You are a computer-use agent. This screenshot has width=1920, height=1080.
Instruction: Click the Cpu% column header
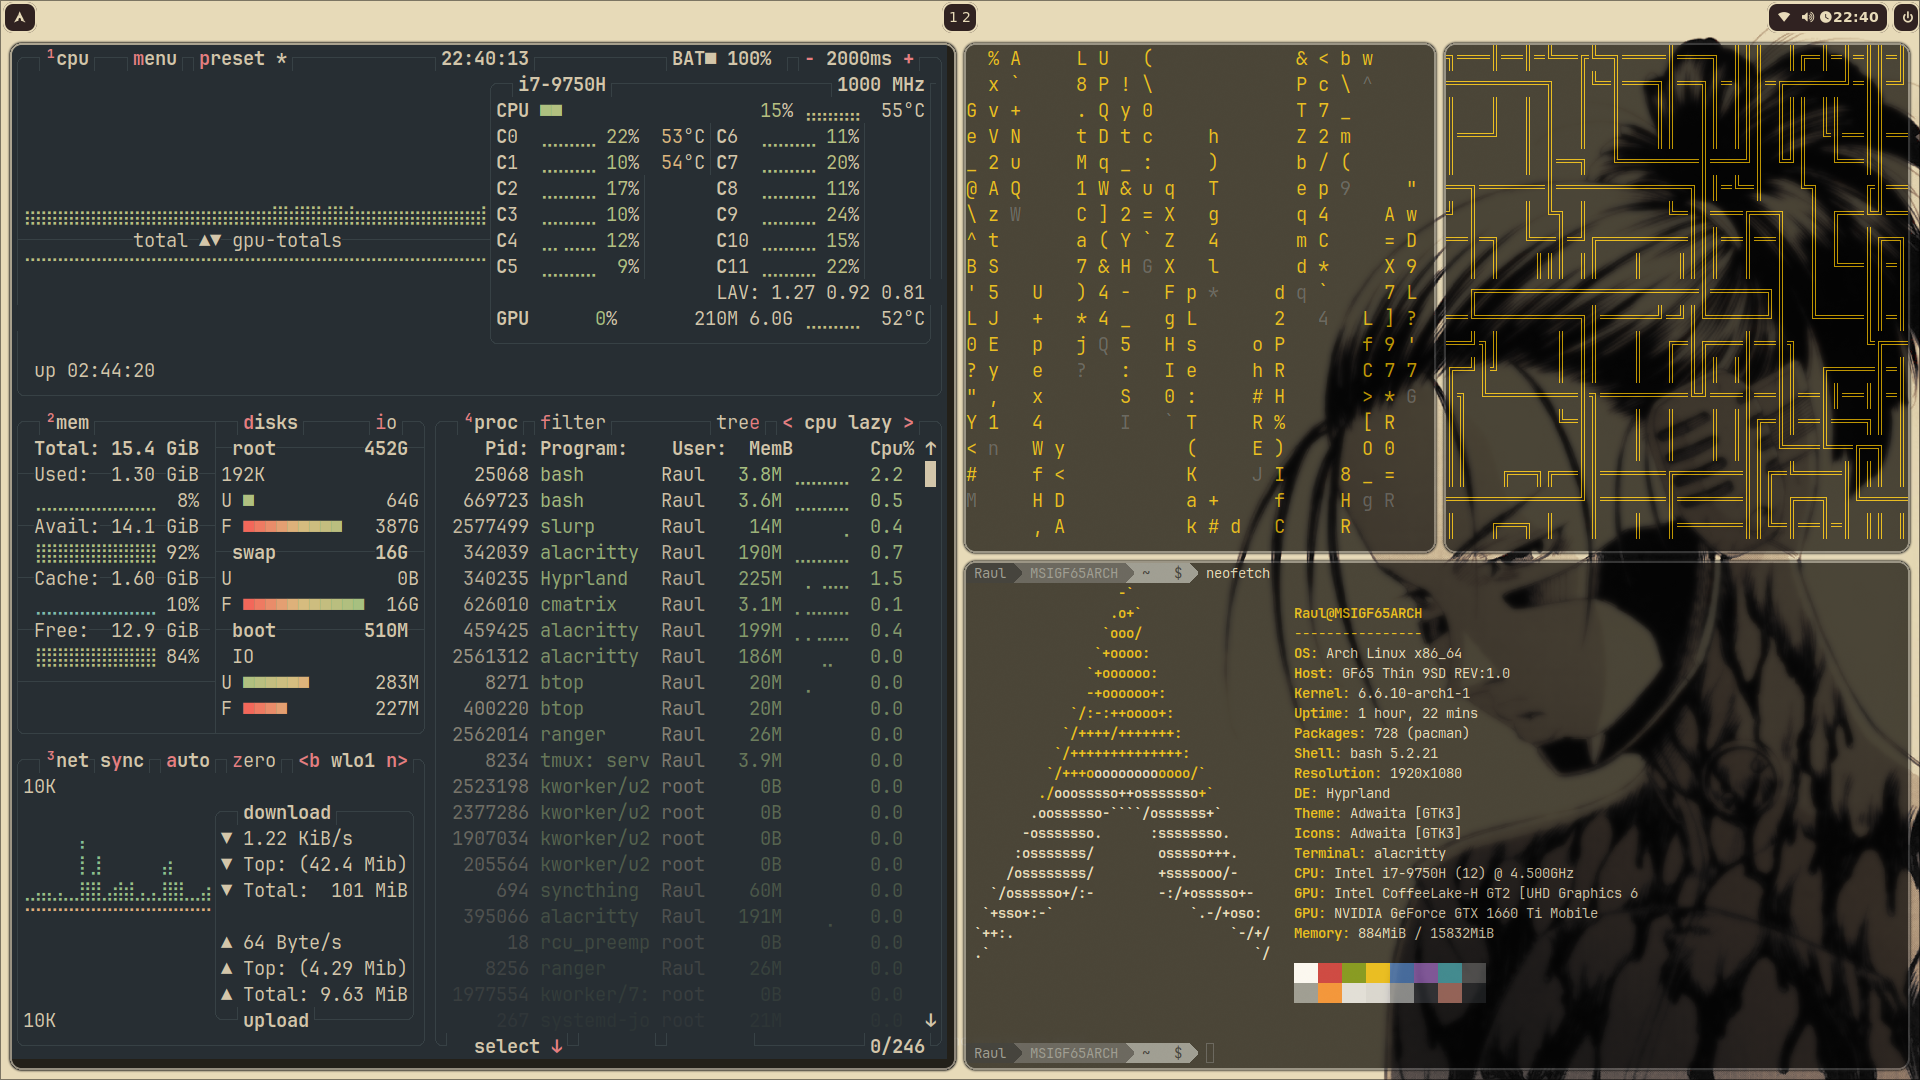click(892, 449)
